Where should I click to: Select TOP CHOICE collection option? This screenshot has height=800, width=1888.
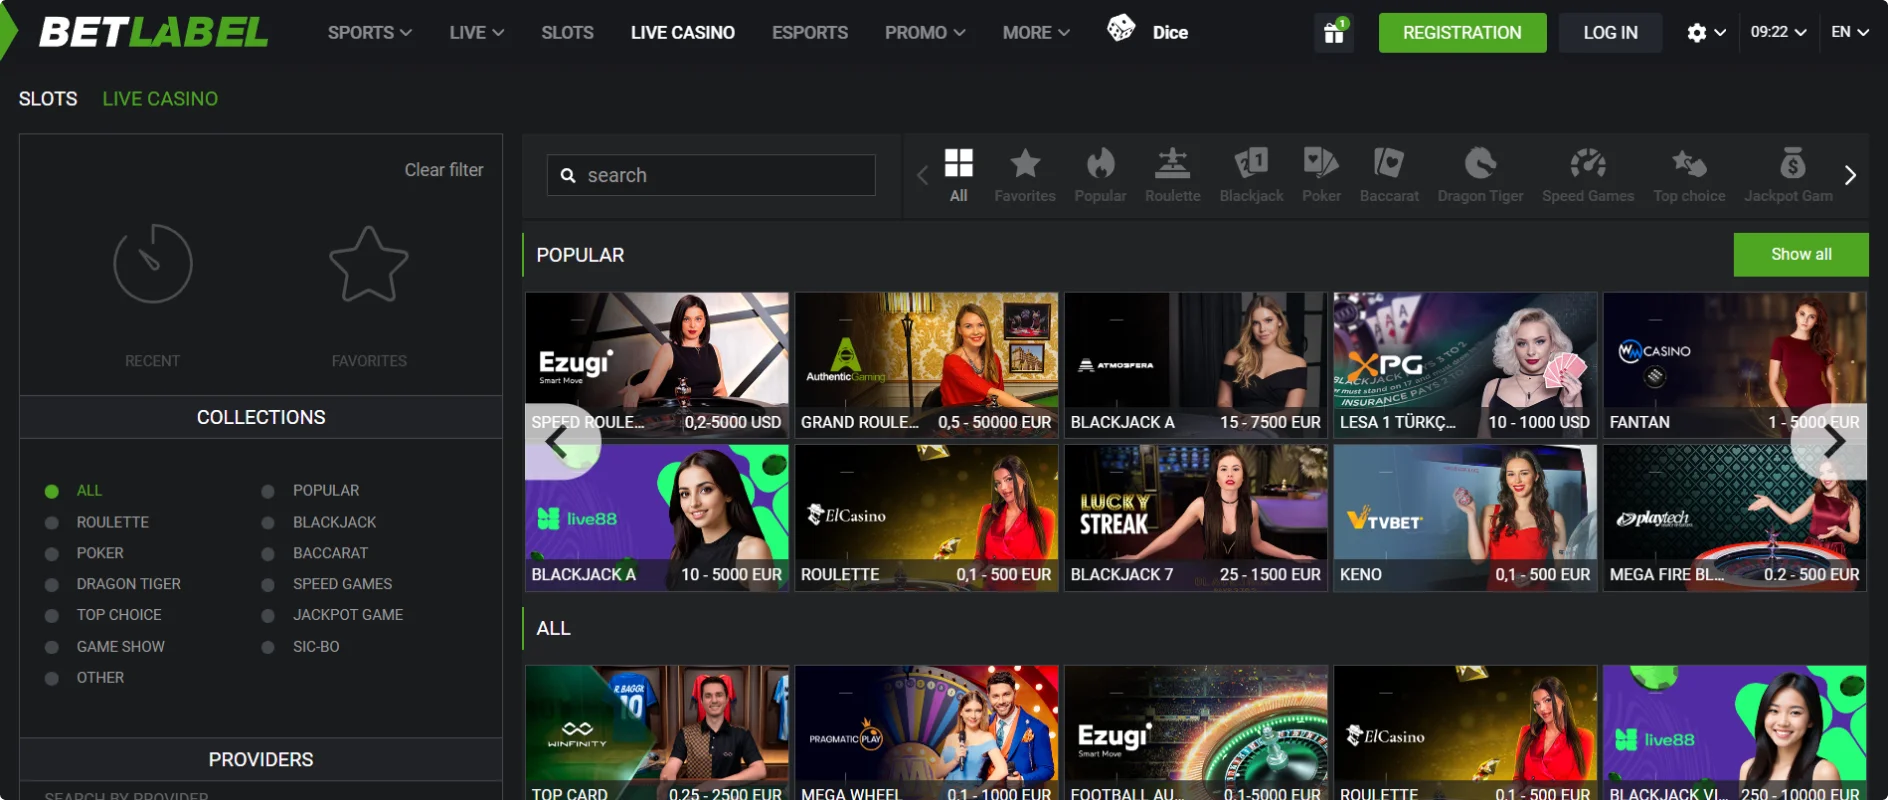click(103, 615)
